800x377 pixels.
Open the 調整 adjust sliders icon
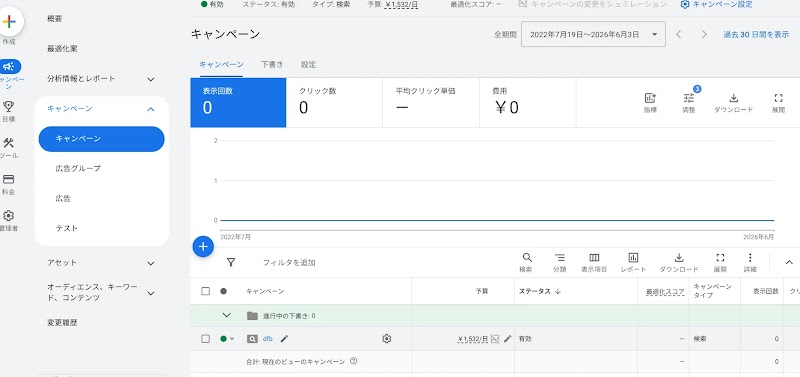689,98
